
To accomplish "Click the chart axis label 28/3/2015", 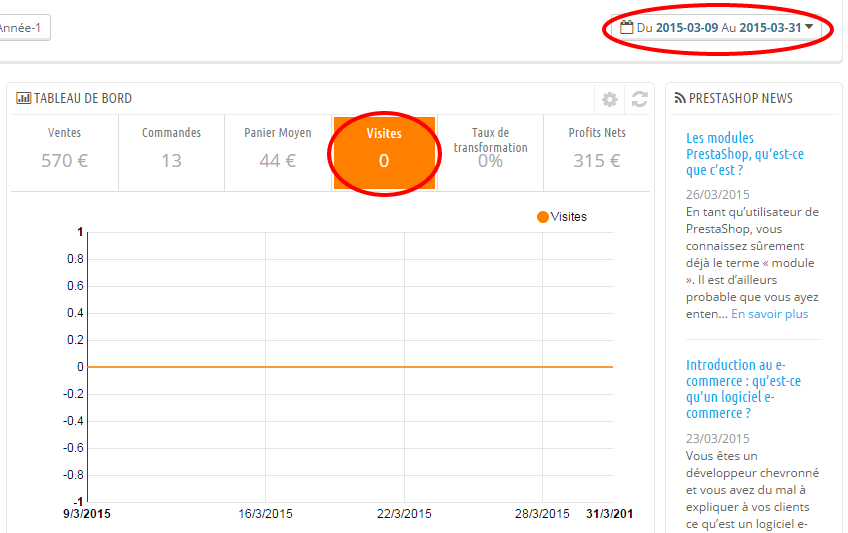I will pos(542,514).
